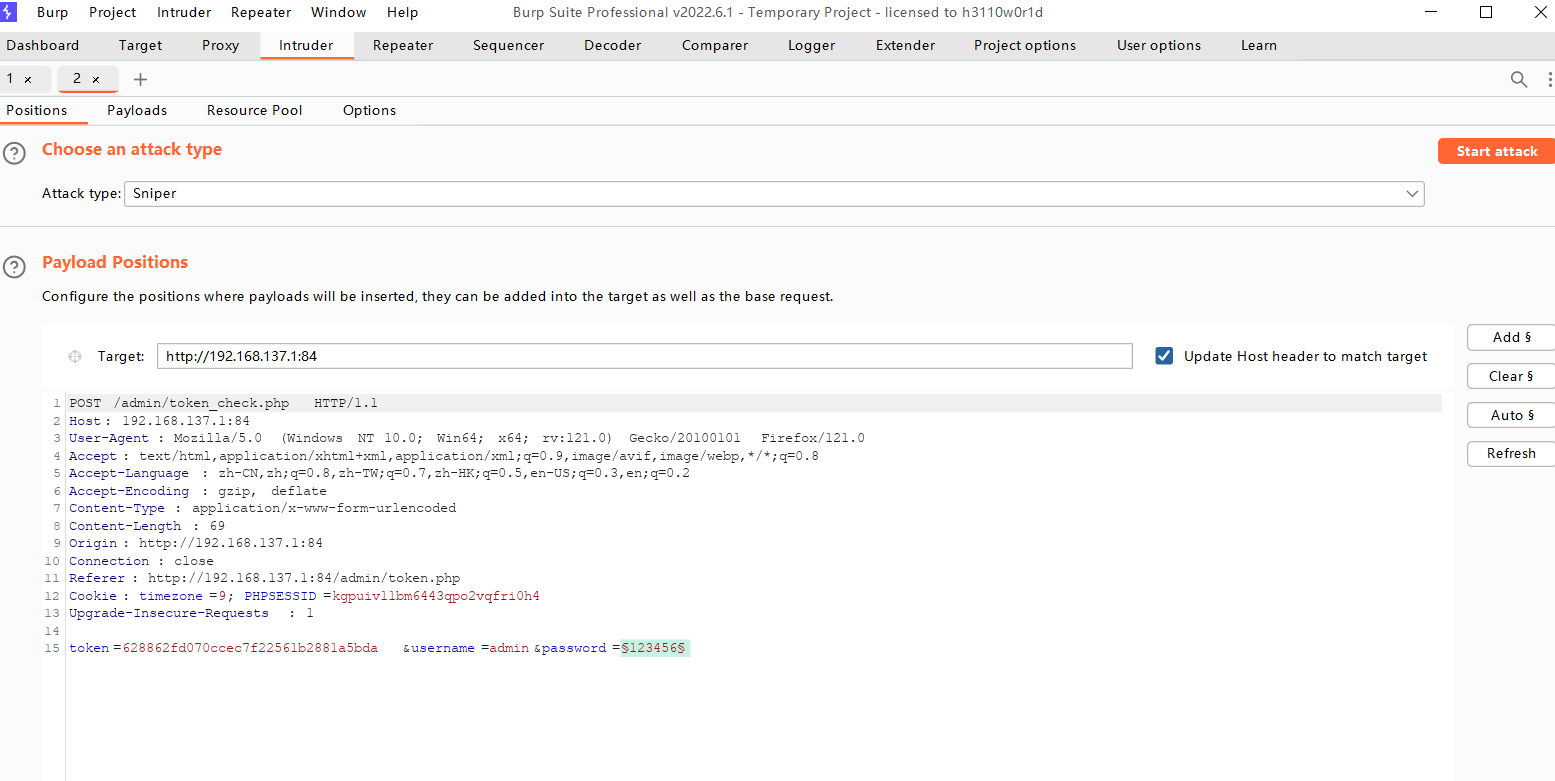
Task: Select Intruder attack tab 2
Action: [x=77, y=79]
